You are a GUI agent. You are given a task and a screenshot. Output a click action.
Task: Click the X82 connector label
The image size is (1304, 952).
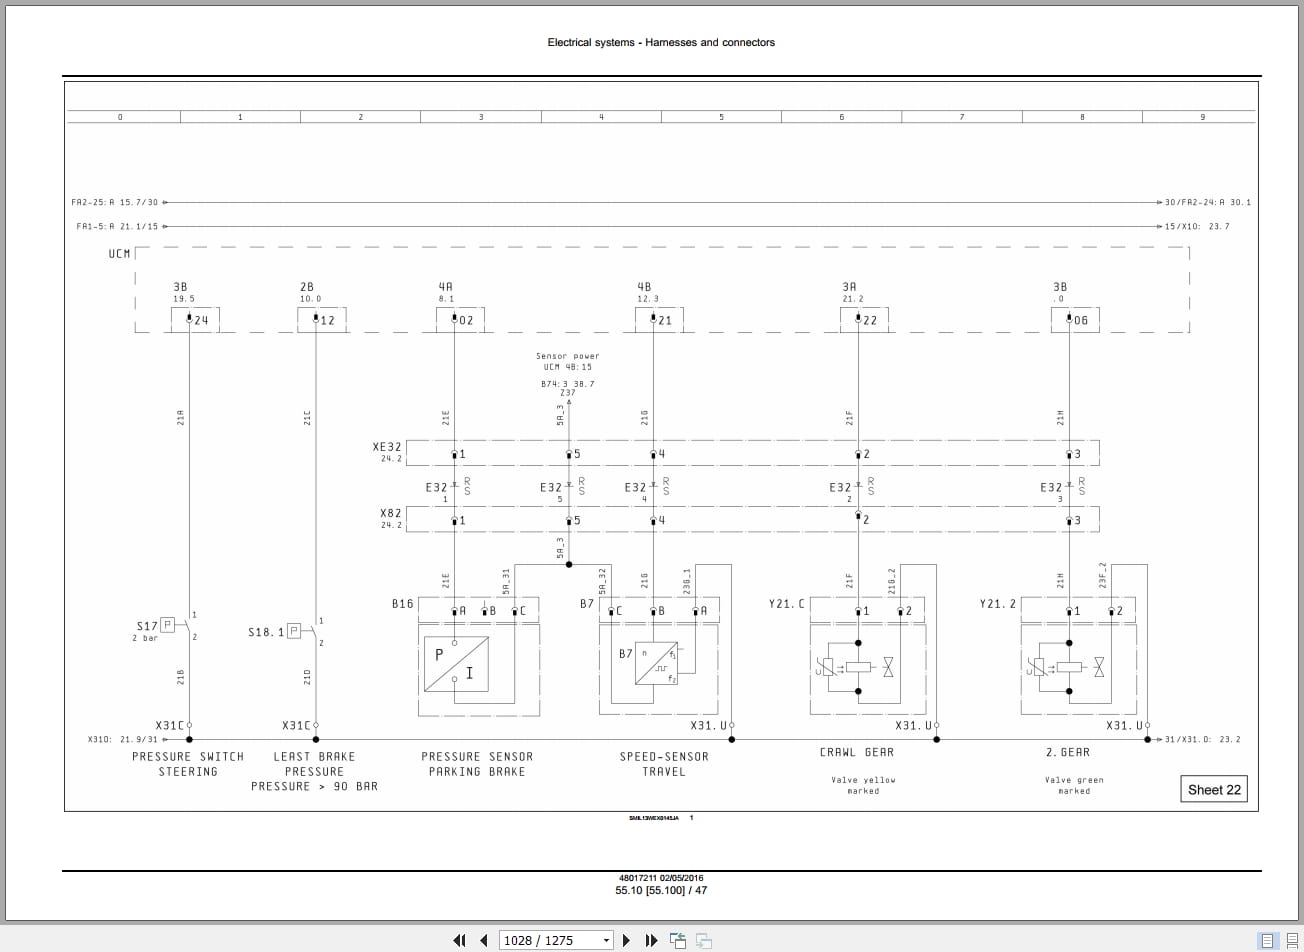[390, 513]
